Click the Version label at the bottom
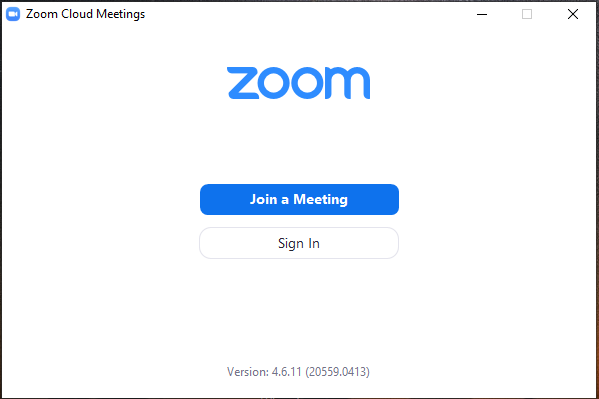Image resolution: width=599 pixels, height=399 pixels. pos(248,371)
